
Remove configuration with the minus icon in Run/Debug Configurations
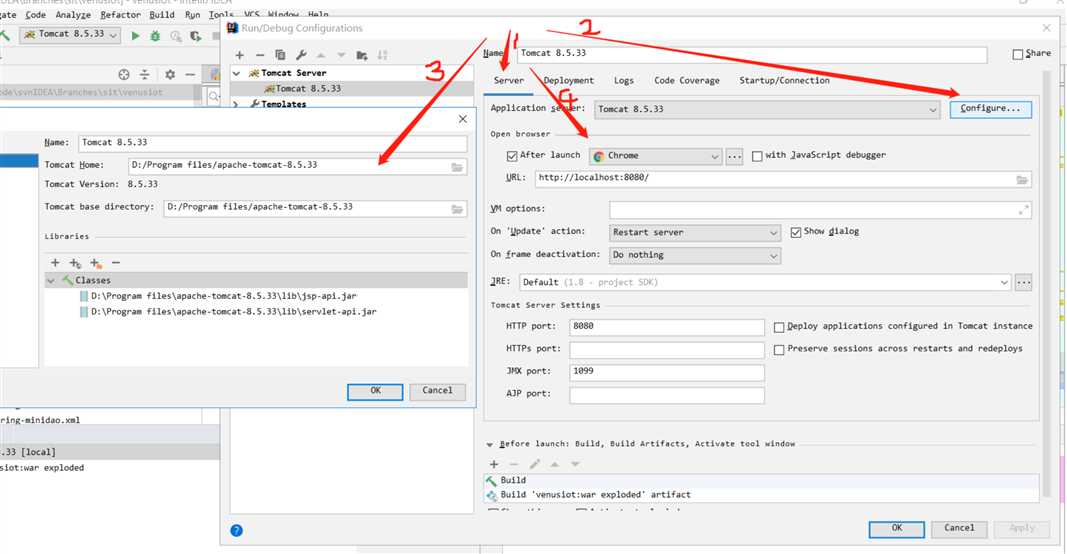[x=259, y=55]
